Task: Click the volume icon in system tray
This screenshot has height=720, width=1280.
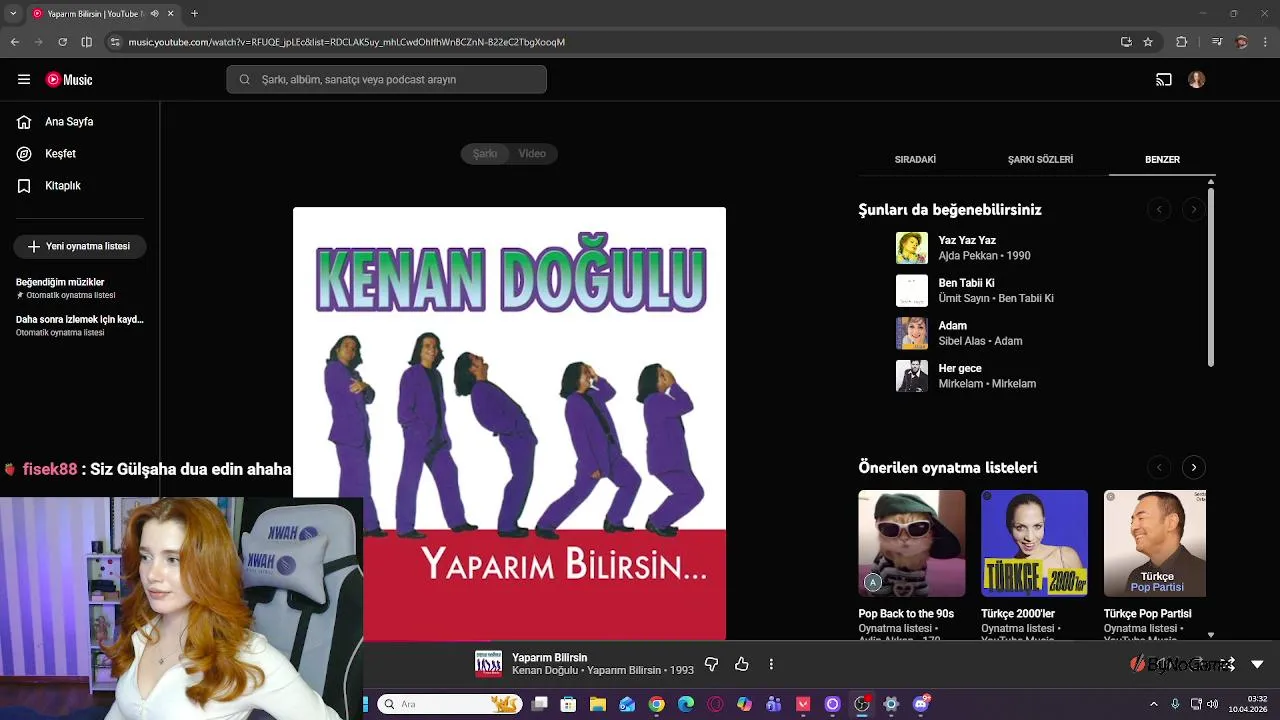Action: point(1213,704)
